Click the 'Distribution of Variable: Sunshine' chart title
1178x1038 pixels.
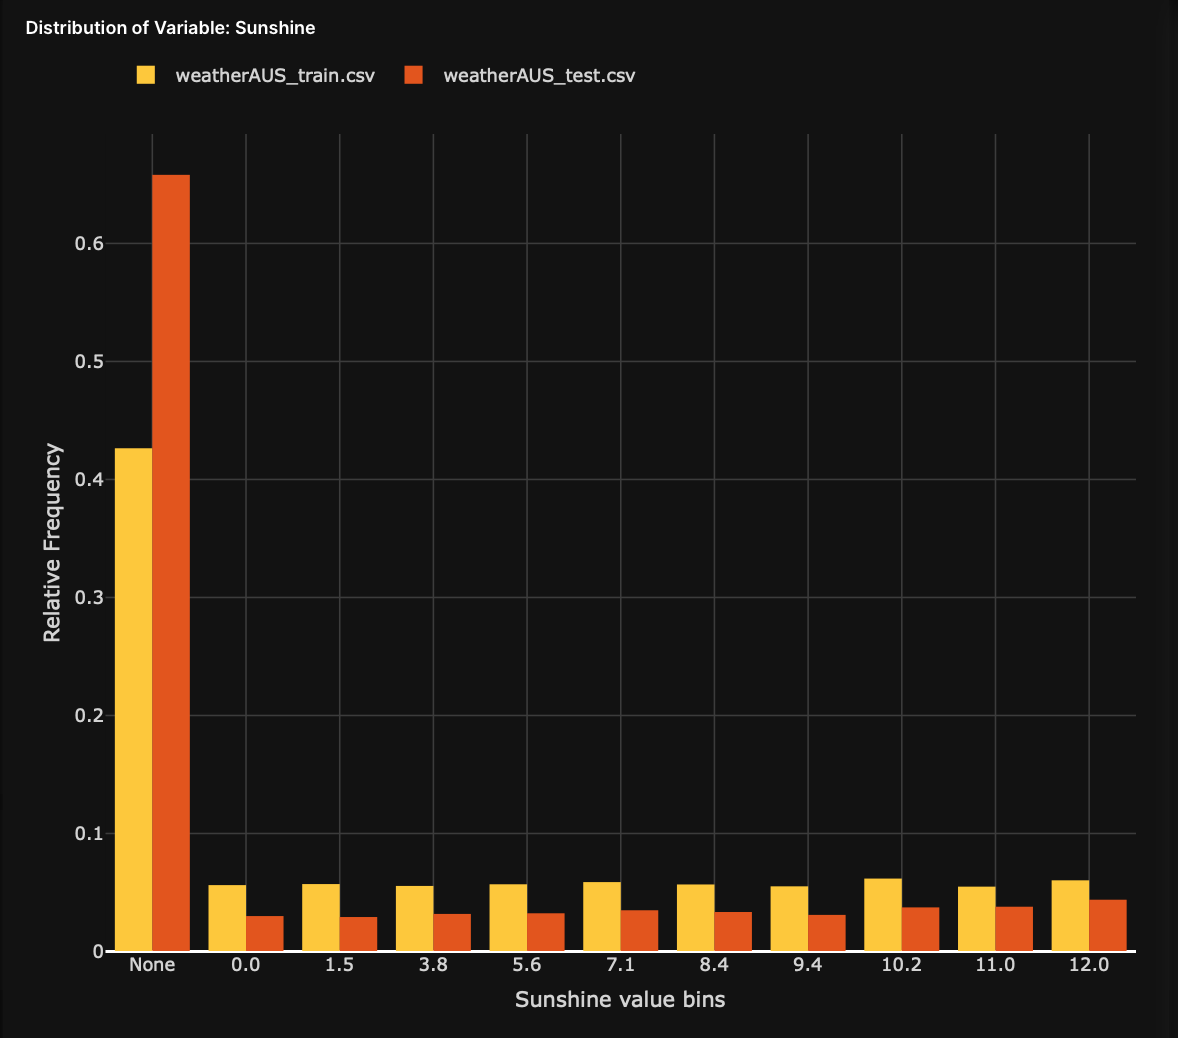click(x=170, y=28)
